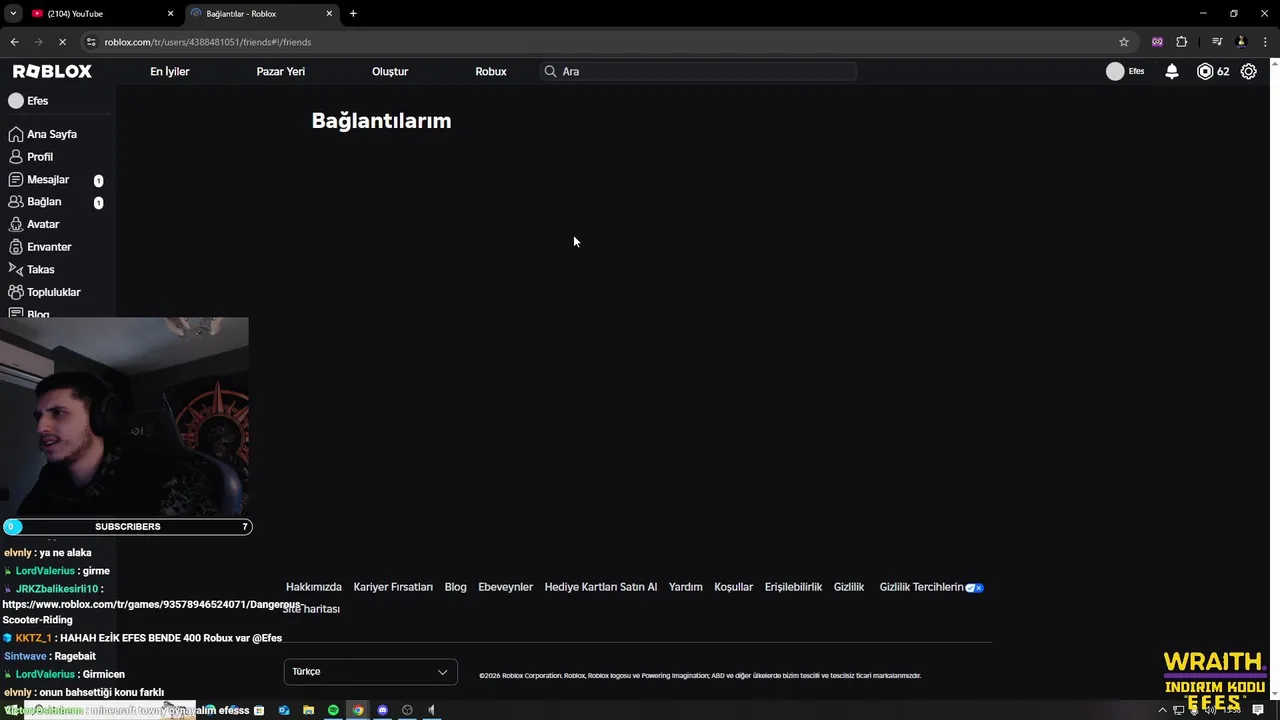Toggle Gizlilik Tercihlerin privacy switch icon
The height and width of the screenshot is (720, 1280).
(x=974, y=588)
